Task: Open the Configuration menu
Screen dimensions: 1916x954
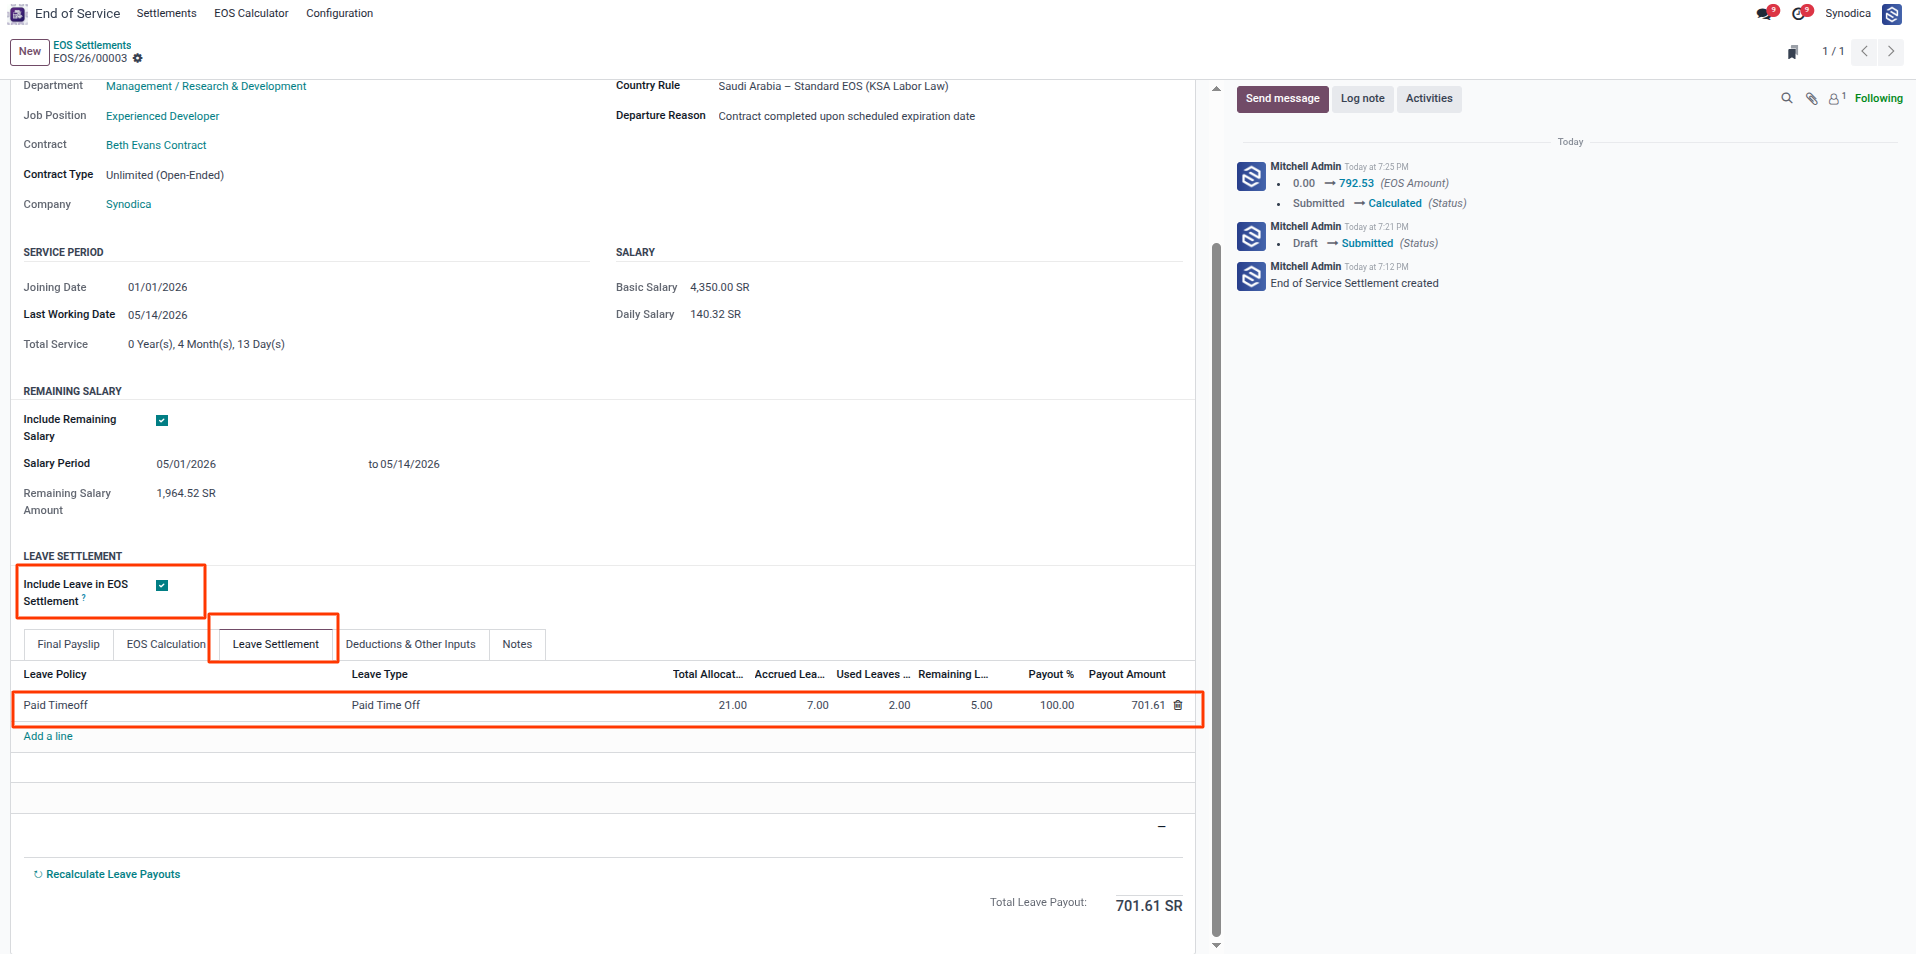Action: tap(339, 13)
